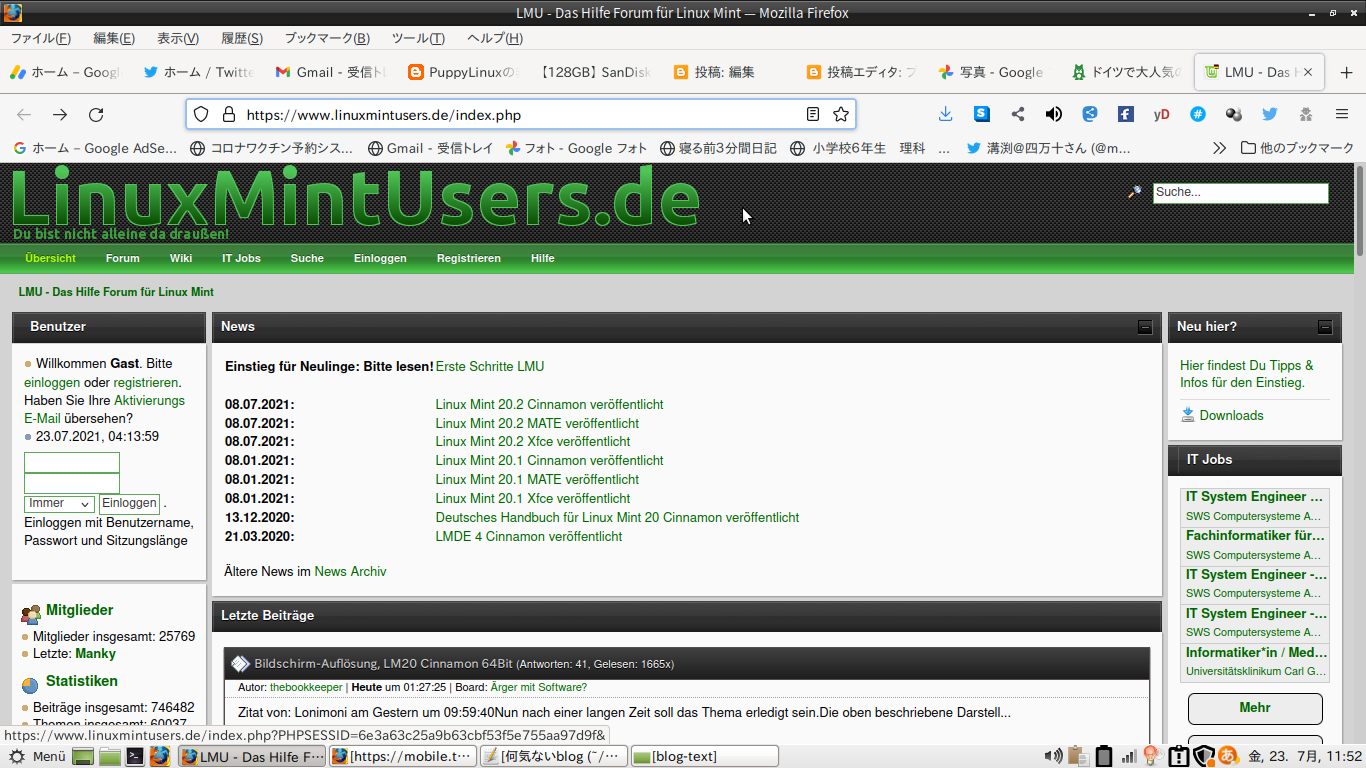
Task: Click the URL address bar
Action: point(520,114)
